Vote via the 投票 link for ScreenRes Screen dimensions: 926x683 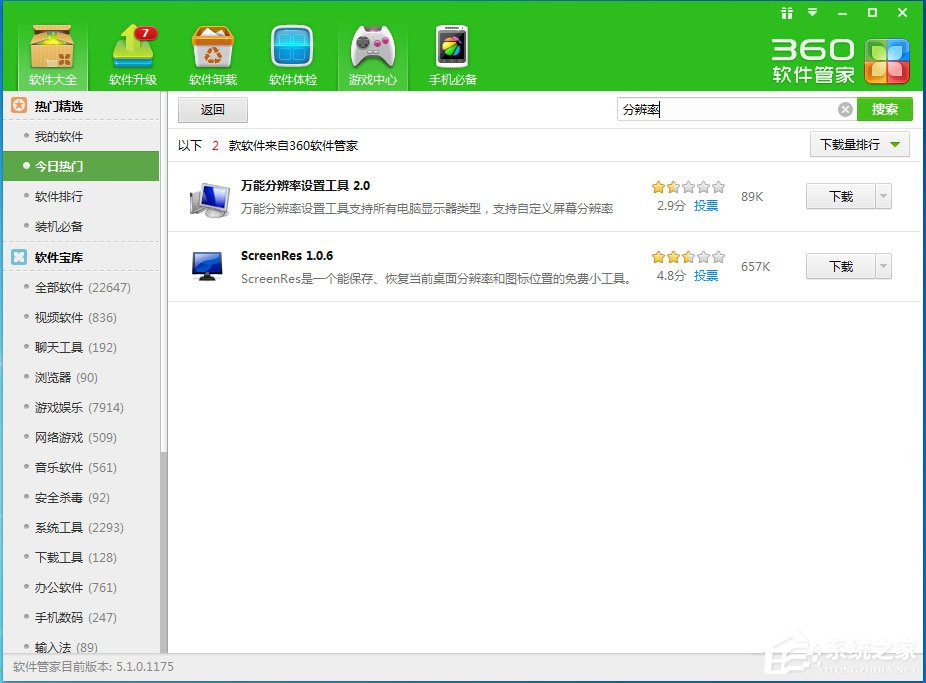(706, 276)
